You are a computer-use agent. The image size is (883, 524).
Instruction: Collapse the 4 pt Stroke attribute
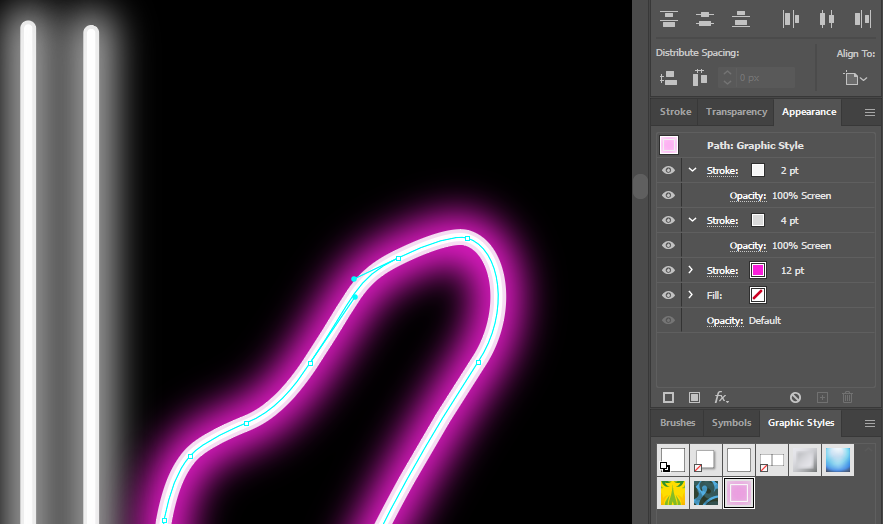click(692, 220)
